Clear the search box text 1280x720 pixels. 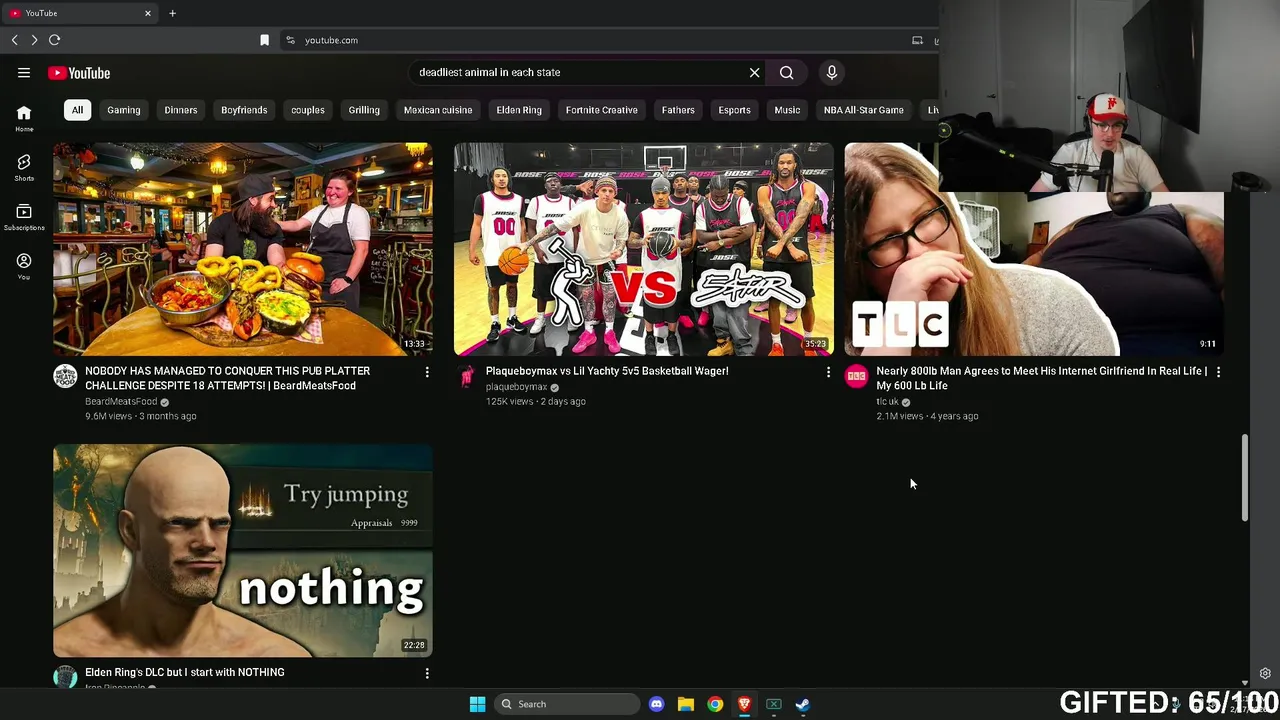[x=755, y=72]
